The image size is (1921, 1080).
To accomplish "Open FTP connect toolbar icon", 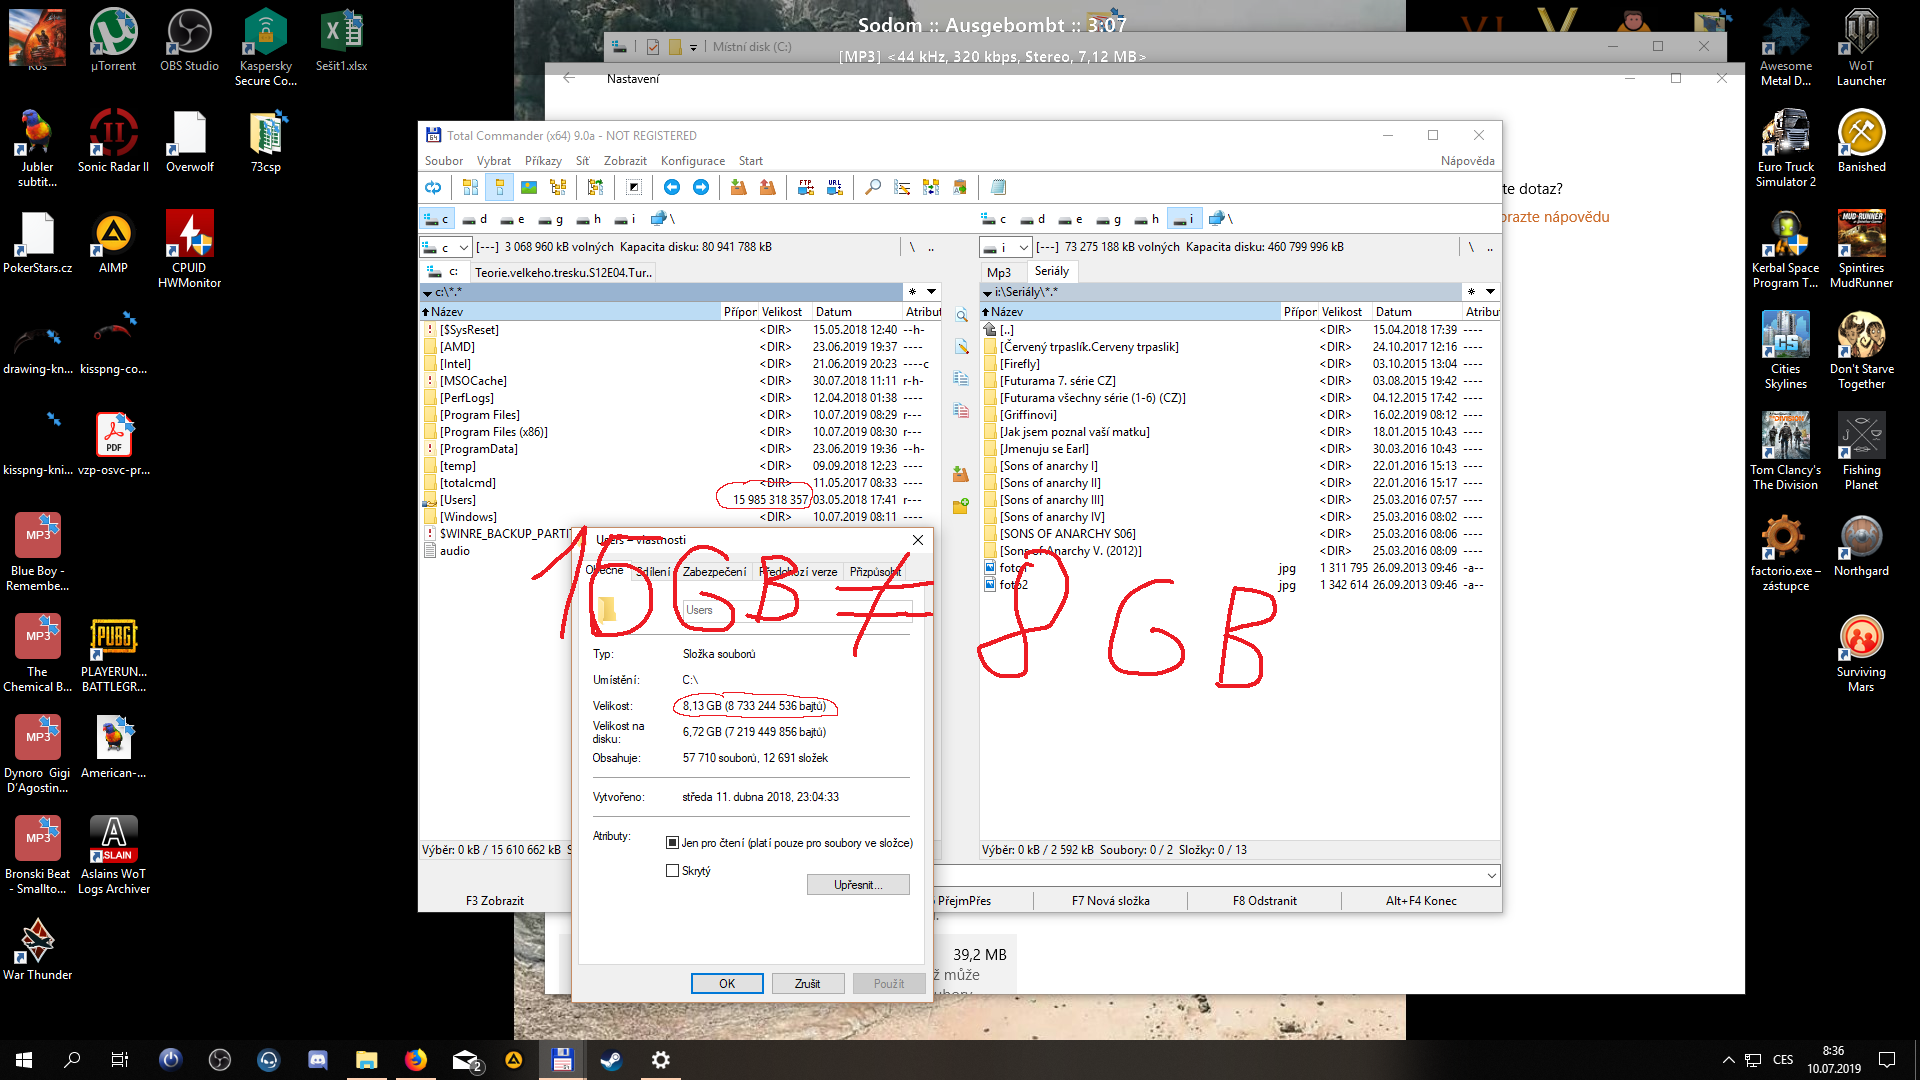I will pos(805,187).
